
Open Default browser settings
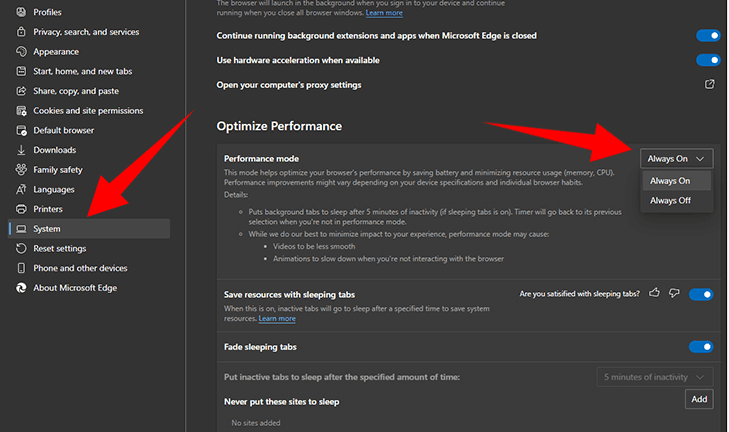(x=89, y=130)
